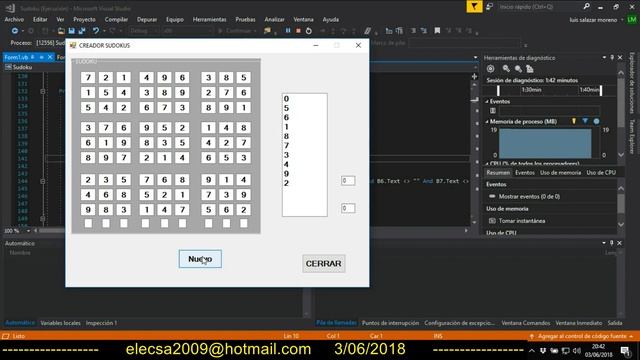Pin the Automático panel
Image resolution: width=640 pixels, height=360 pixels.
tap(611, 243)
